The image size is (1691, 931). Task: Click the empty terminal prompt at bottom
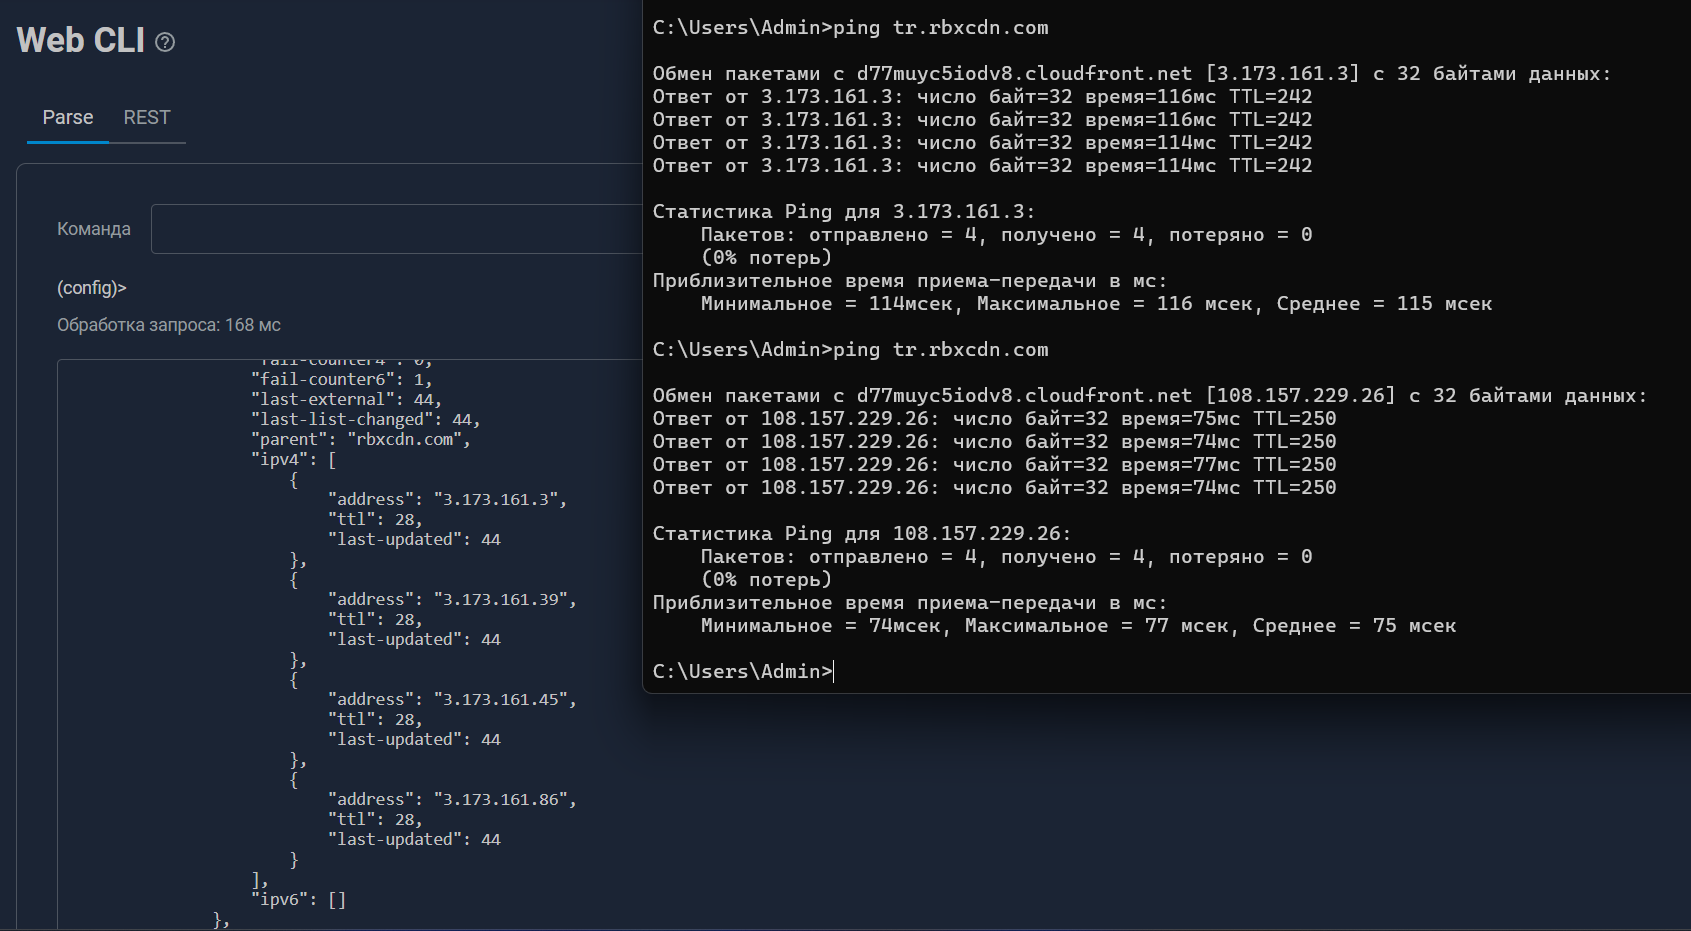click(x=743, y=672)
